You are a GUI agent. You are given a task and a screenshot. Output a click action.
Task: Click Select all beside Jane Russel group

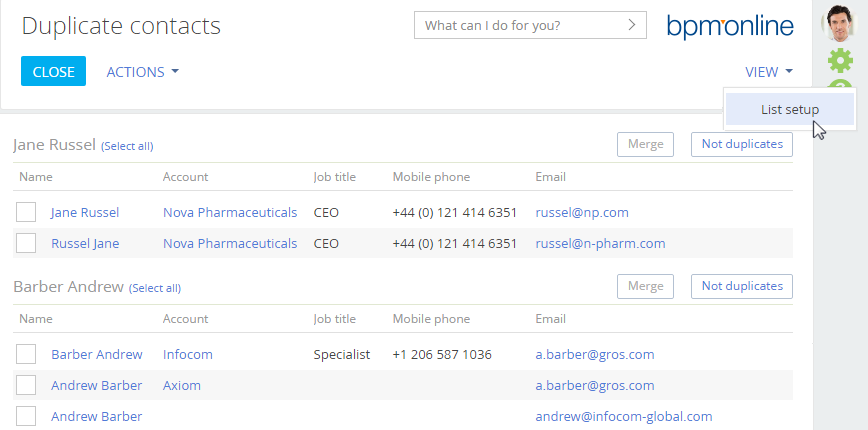pos(127,146)
